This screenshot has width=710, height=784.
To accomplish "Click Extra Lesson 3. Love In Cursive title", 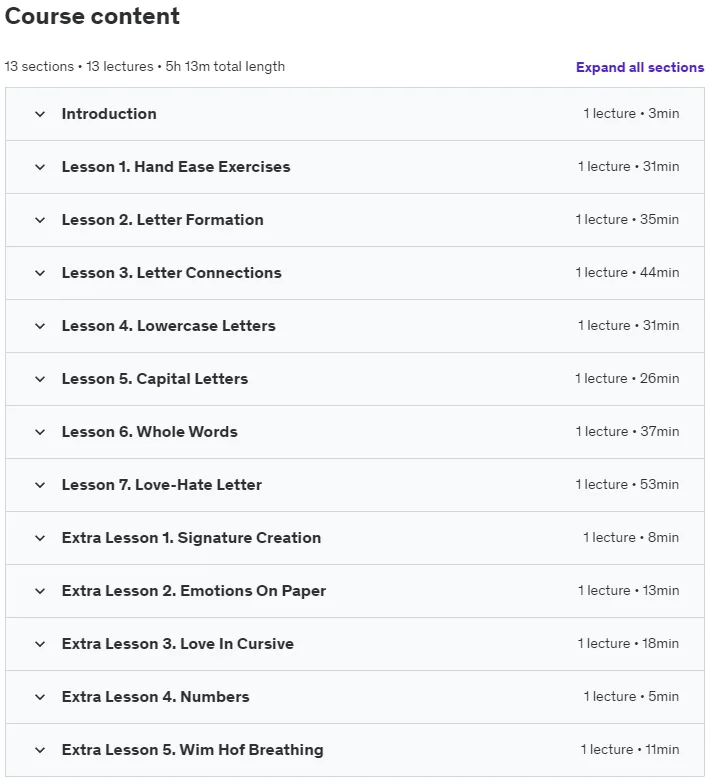I will coord(178,644).
